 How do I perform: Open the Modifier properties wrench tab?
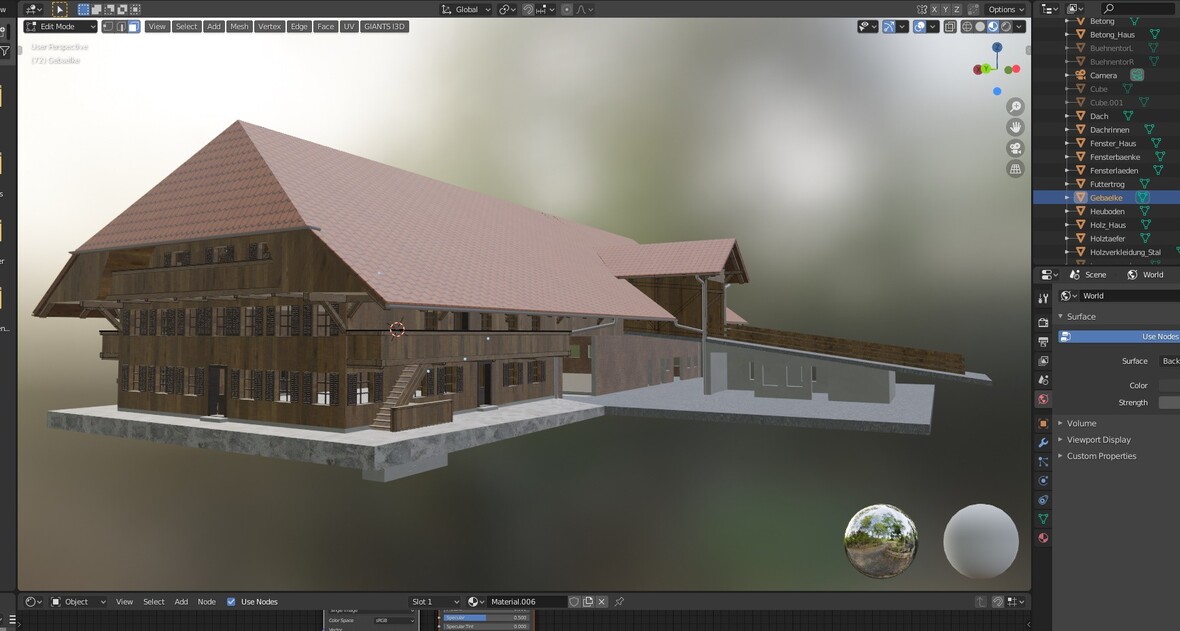click(1043, 442)
